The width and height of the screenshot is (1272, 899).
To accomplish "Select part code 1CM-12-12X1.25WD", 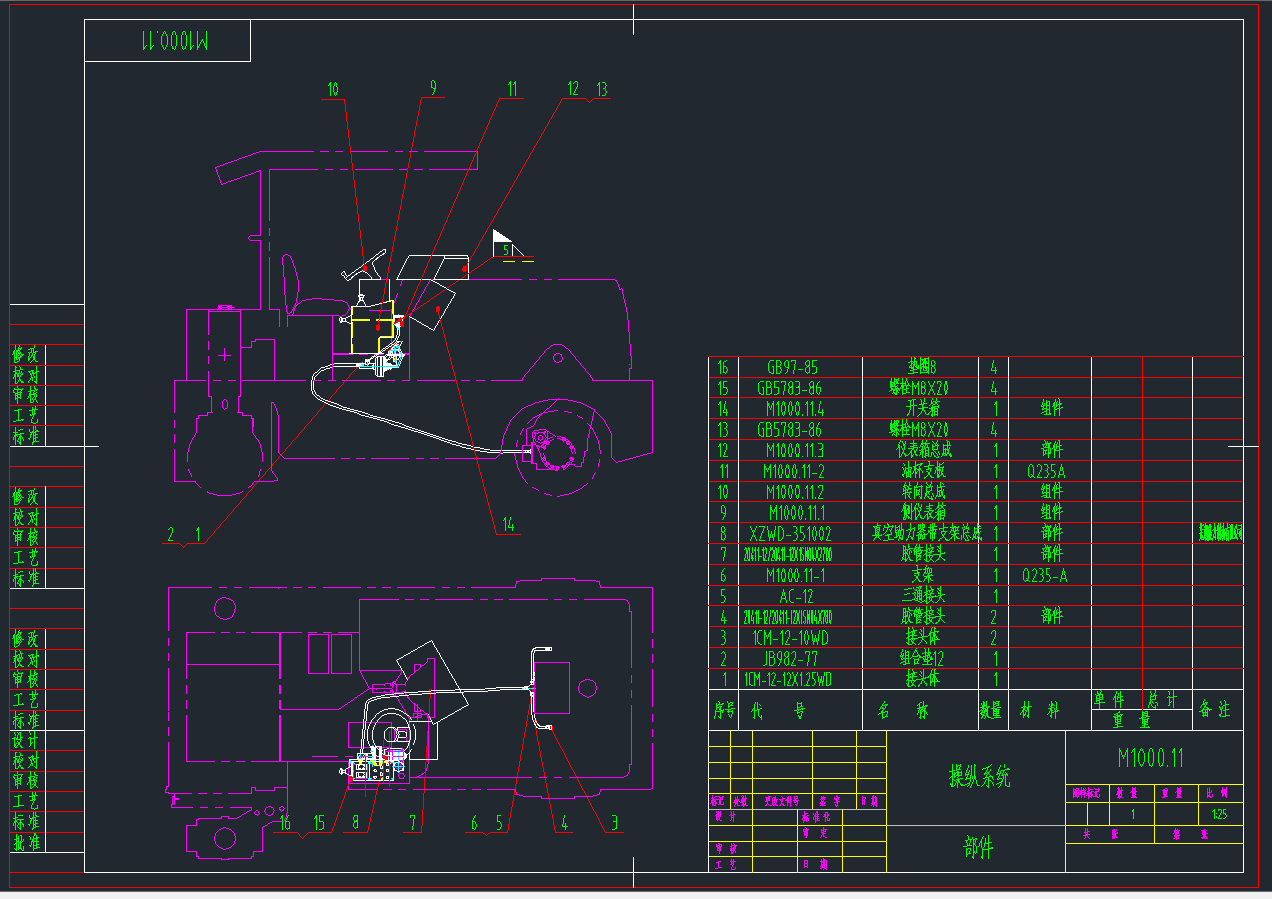I will (x=789, y=680).
